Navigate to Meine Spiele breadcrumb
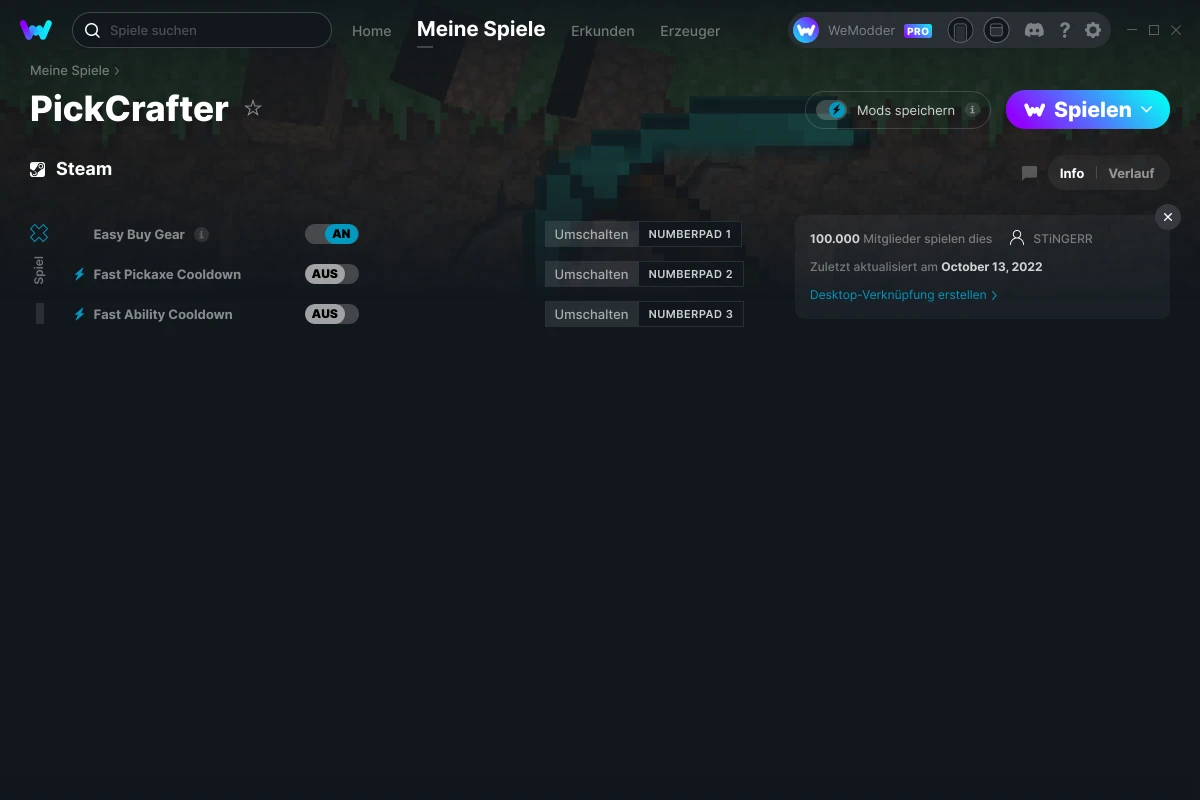 (70, 71)
